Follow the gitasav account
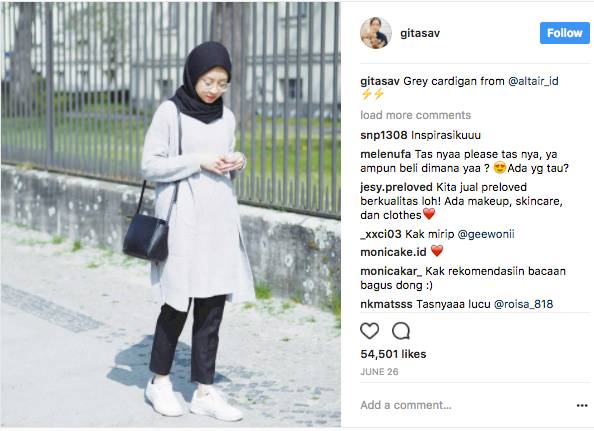The width and height of the screenshot is (594, 431). pyautogui.click(x=564, y=33)
